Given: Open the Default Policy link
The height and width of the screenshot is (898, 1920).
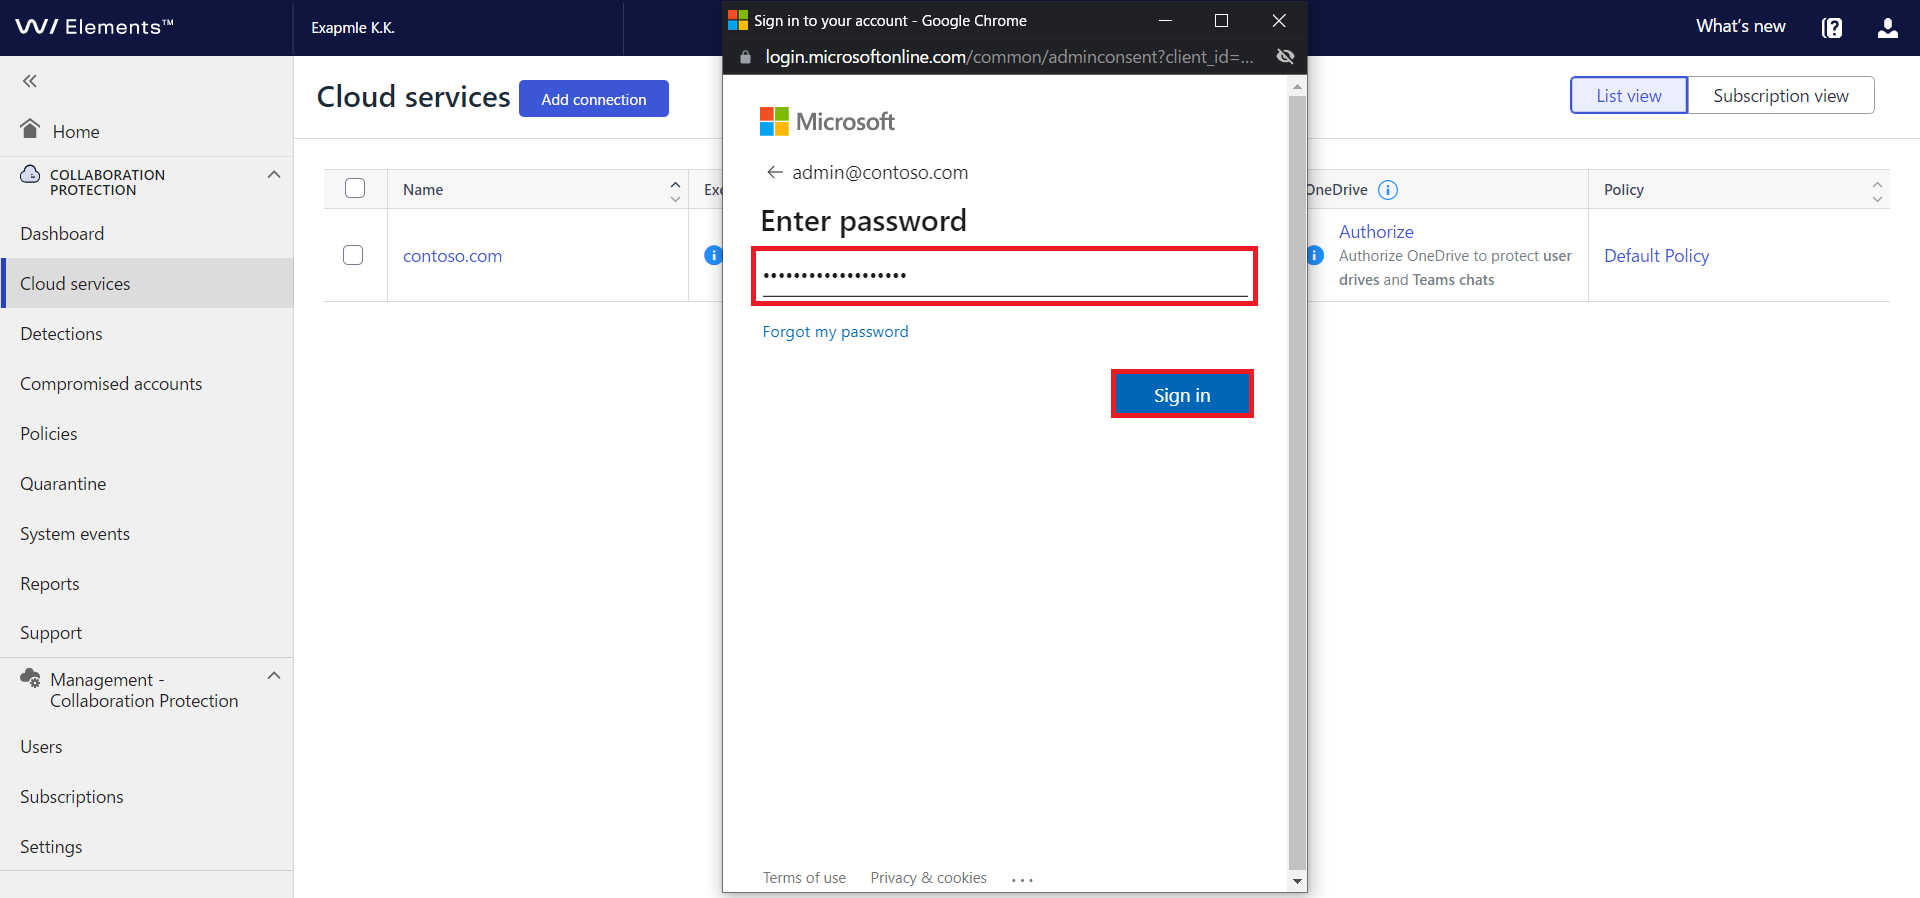Looking at the screenshot, I should coord(1657,256).
